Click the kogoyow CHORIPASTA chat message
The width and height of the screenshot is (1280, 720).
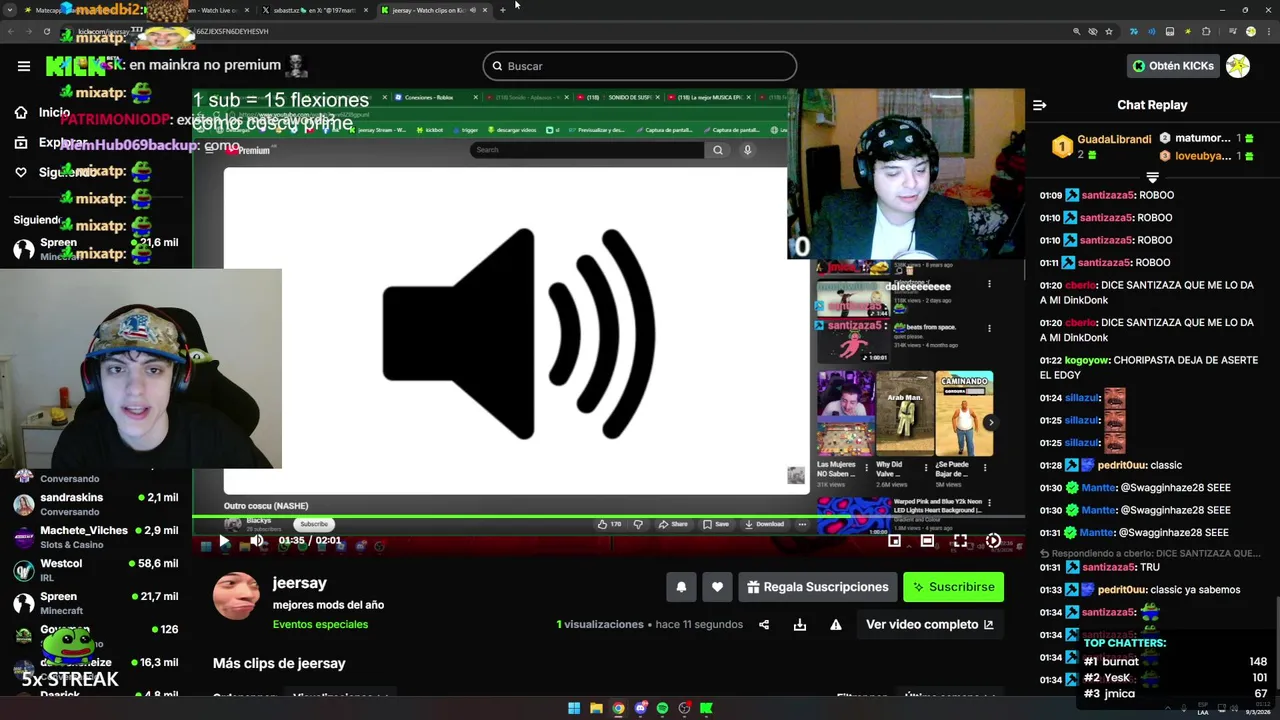click(x=1149, y=367)
